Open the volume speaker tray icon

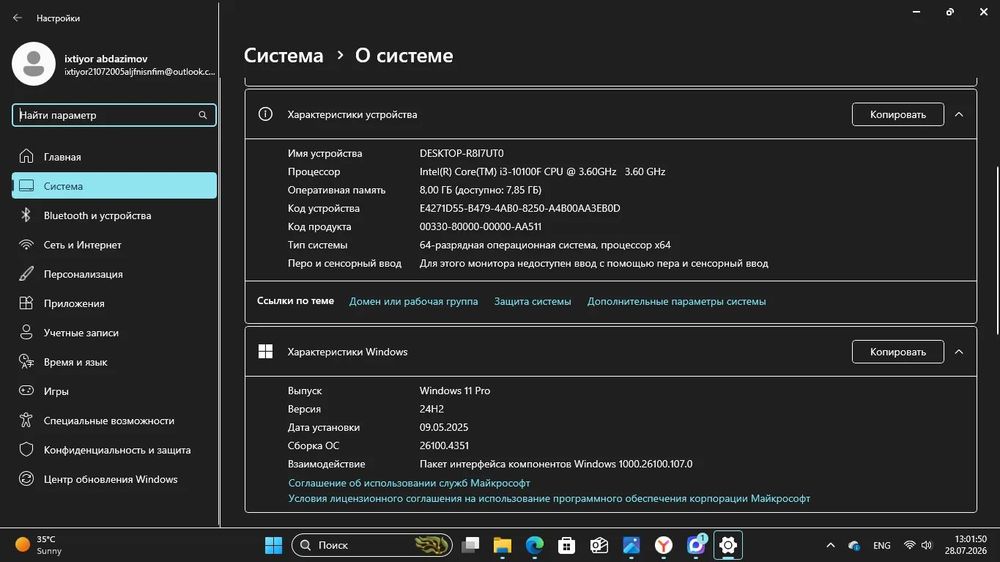click(x=927, y=545)
